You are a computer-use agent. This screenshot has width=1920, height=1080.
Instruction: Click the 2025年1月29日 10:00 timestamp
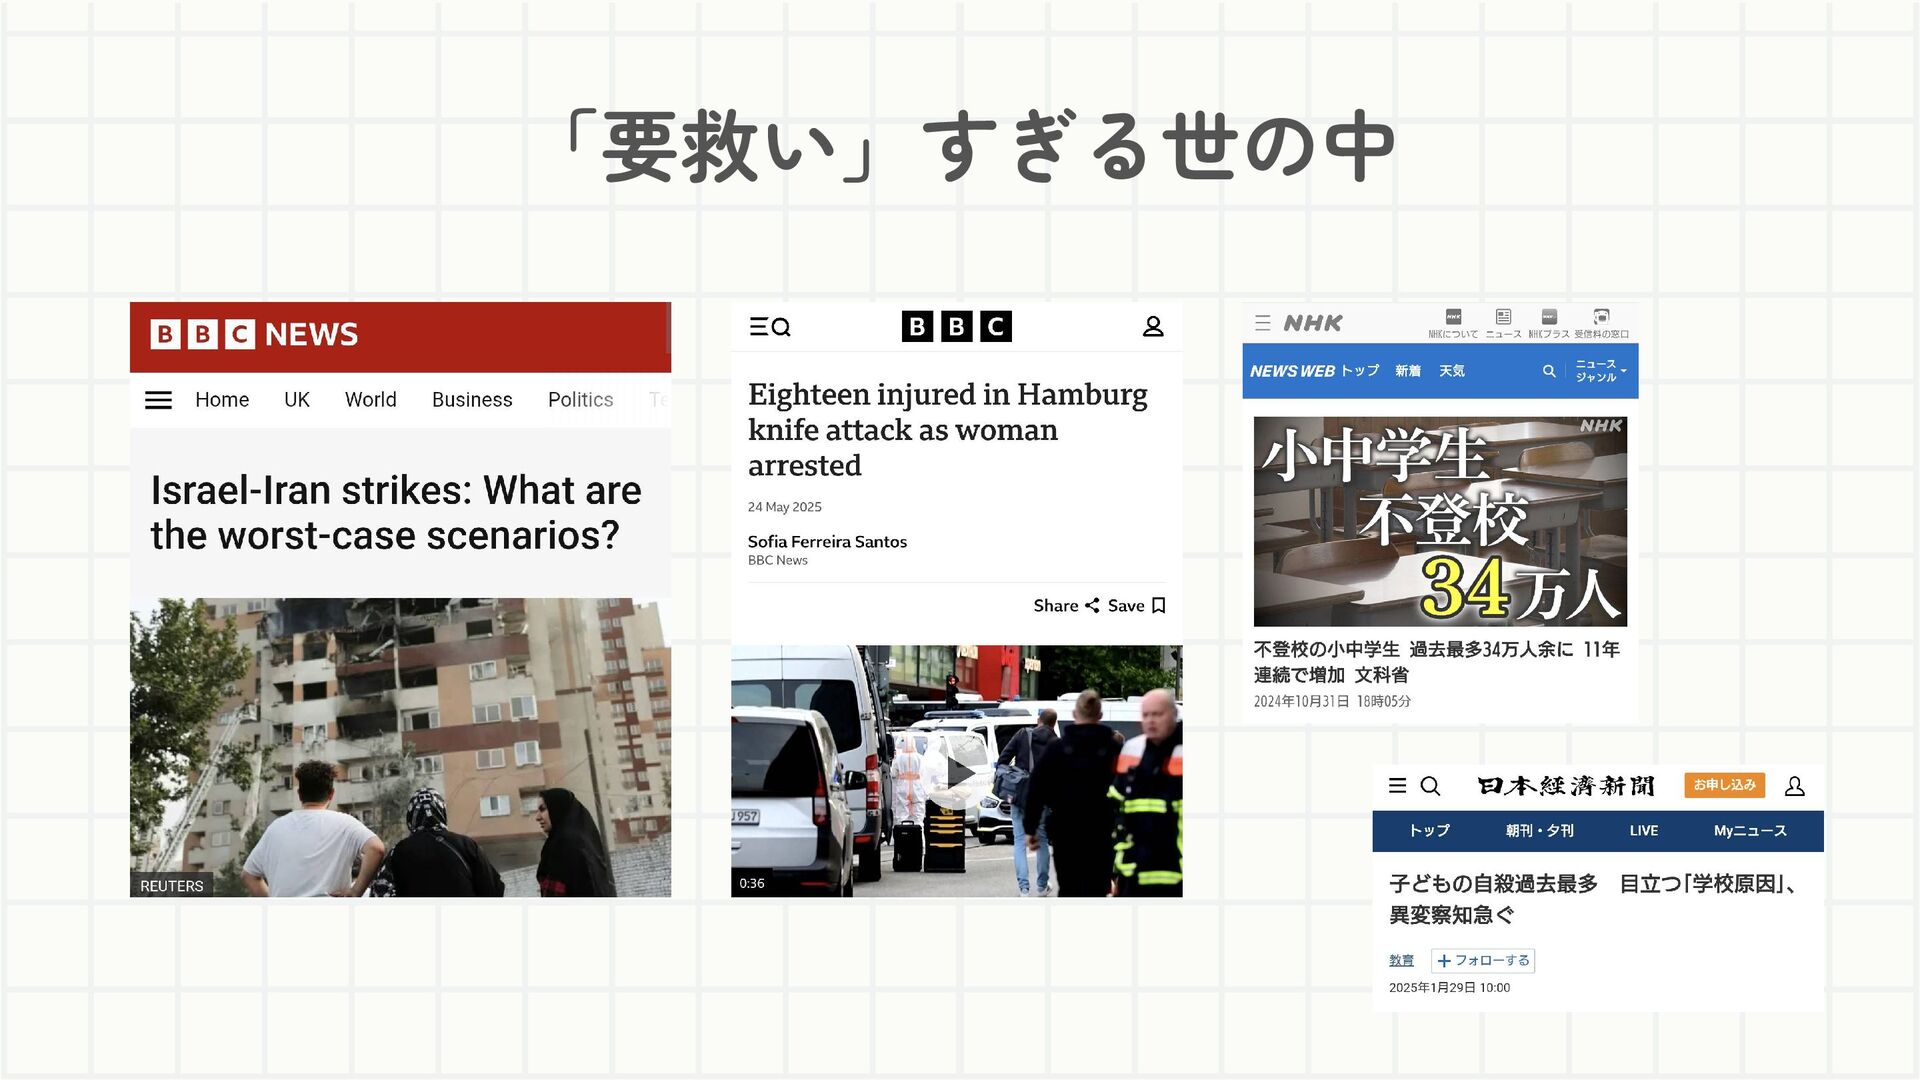click(x=1449, y=988)
